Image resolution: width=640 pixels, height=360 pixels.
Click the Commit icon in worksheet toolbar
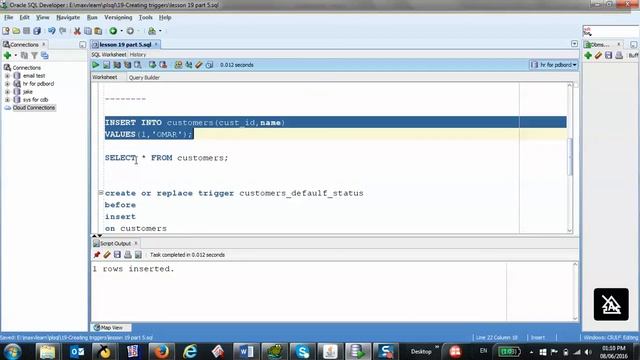[152, 65]
